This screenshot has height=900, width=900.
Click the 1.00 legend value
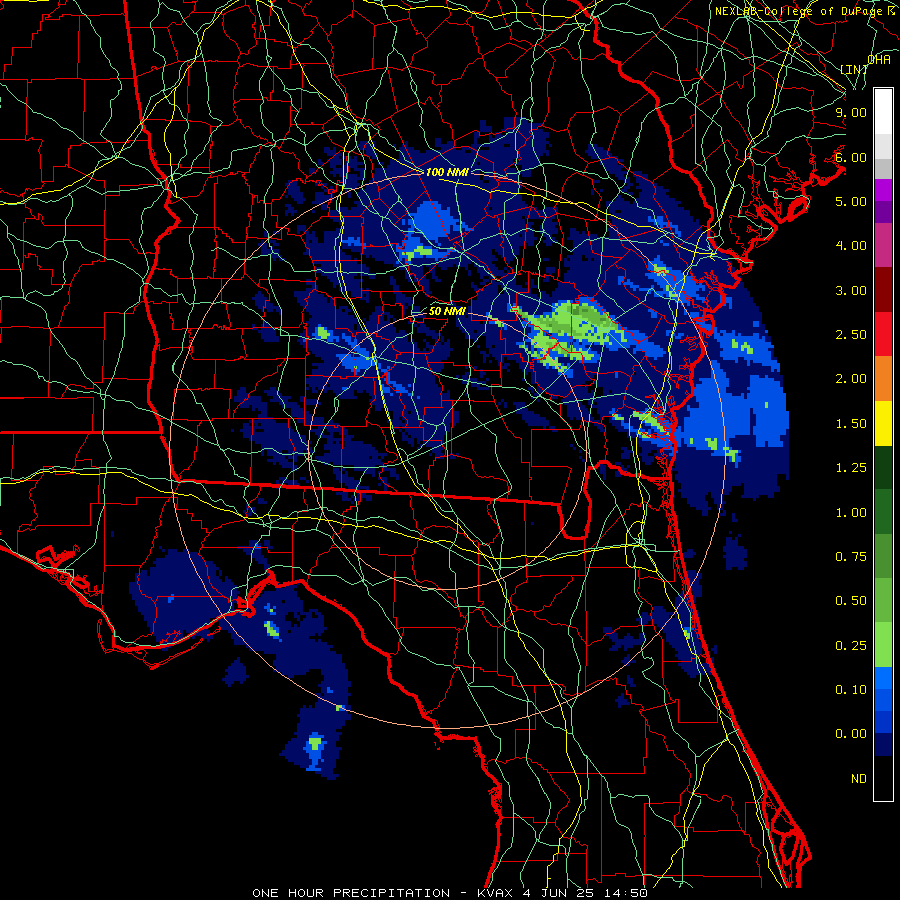coord(851,513)
